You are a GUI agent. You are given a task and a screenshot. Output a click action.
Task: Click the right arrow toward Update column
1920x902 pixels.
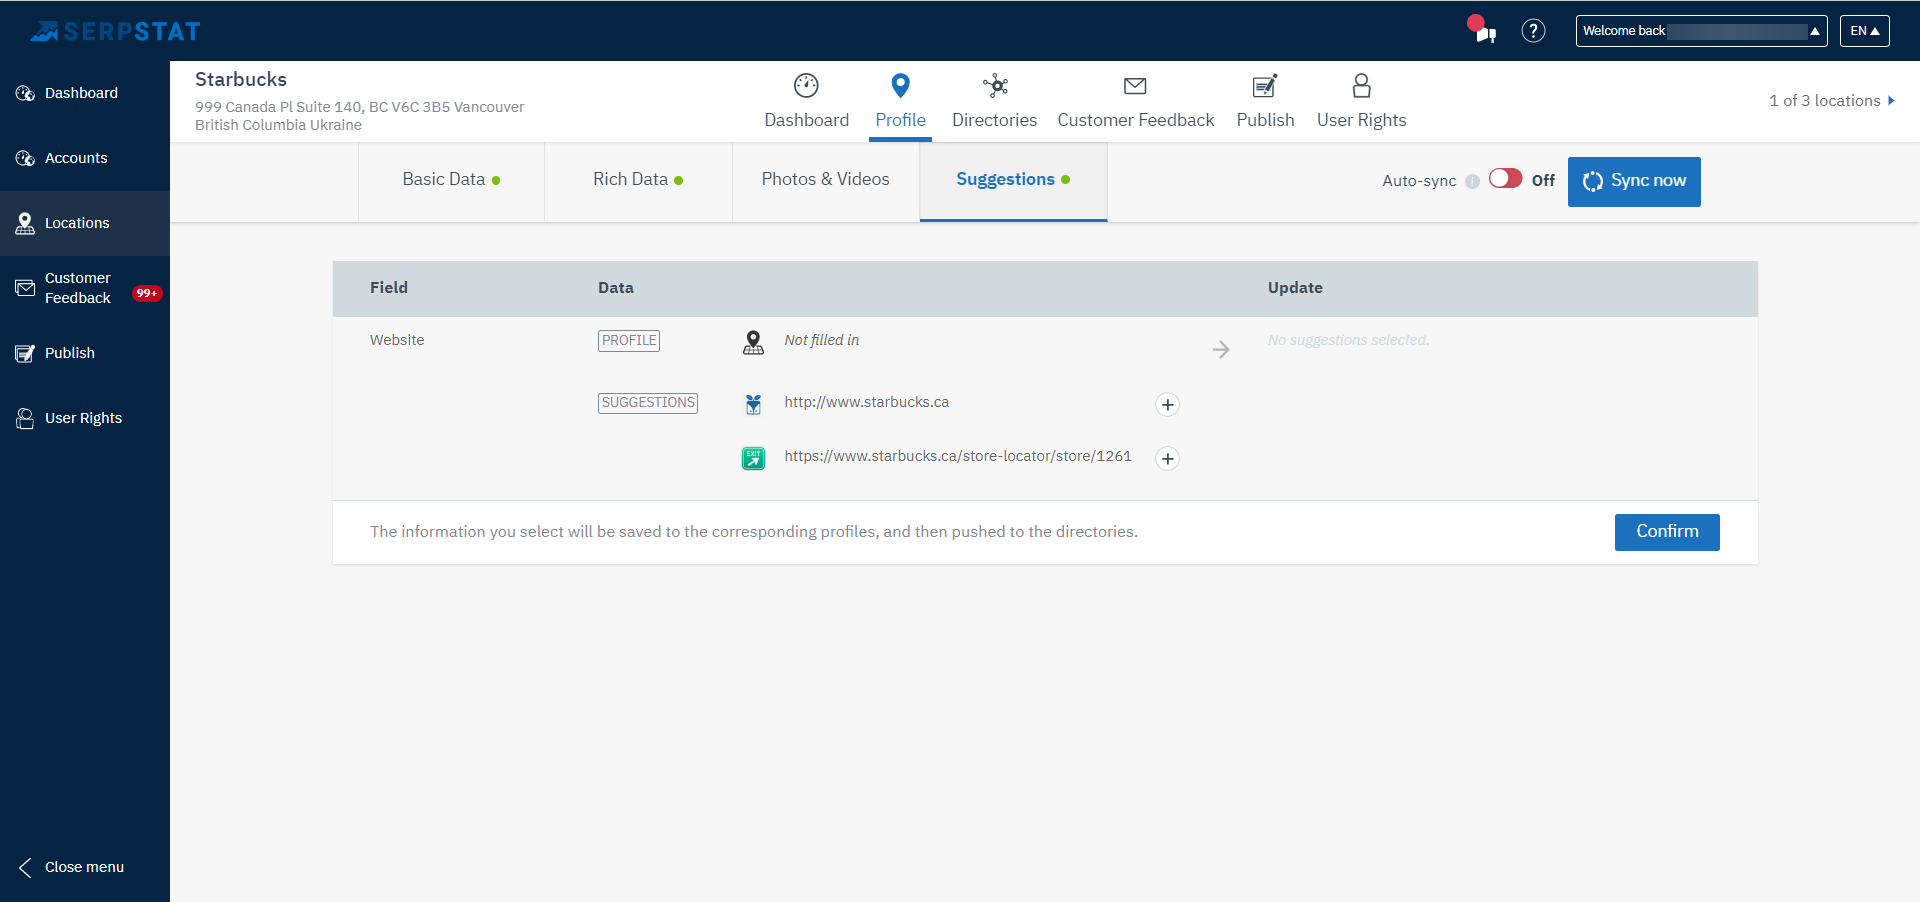point(1221,350)
